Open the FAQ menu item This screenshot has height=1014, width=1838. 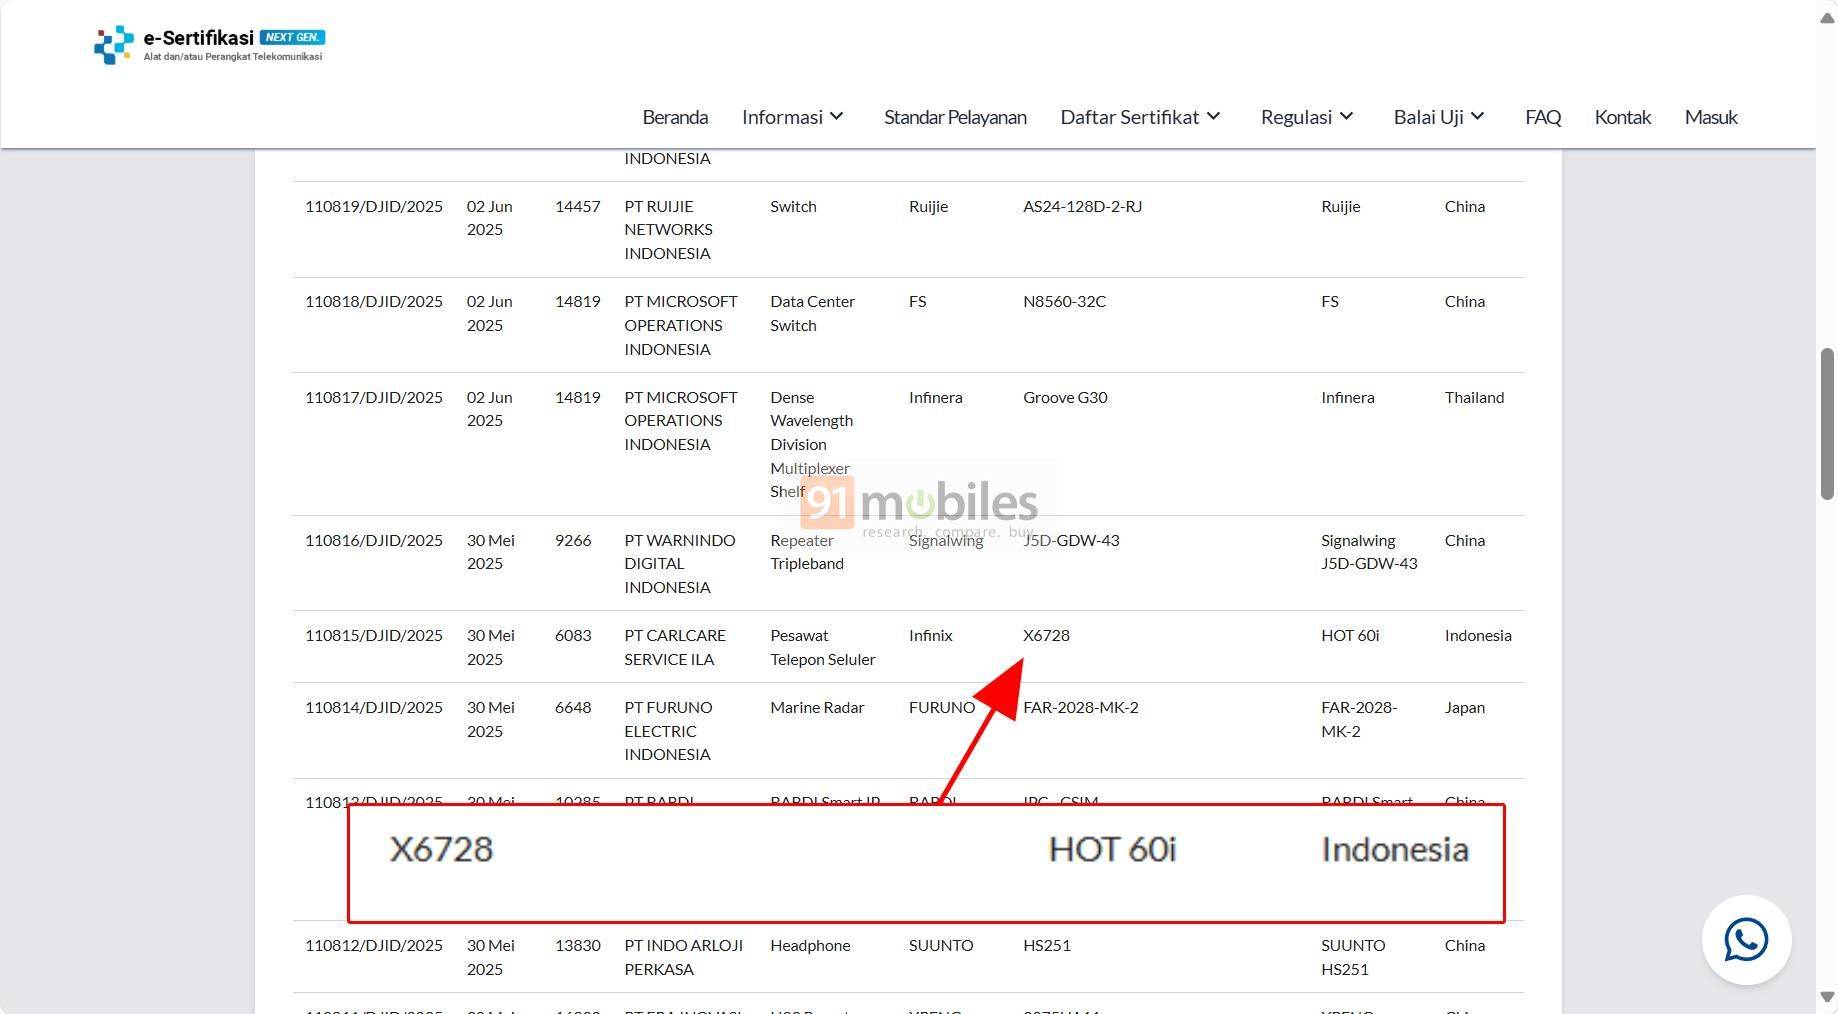coord(1543,117)
